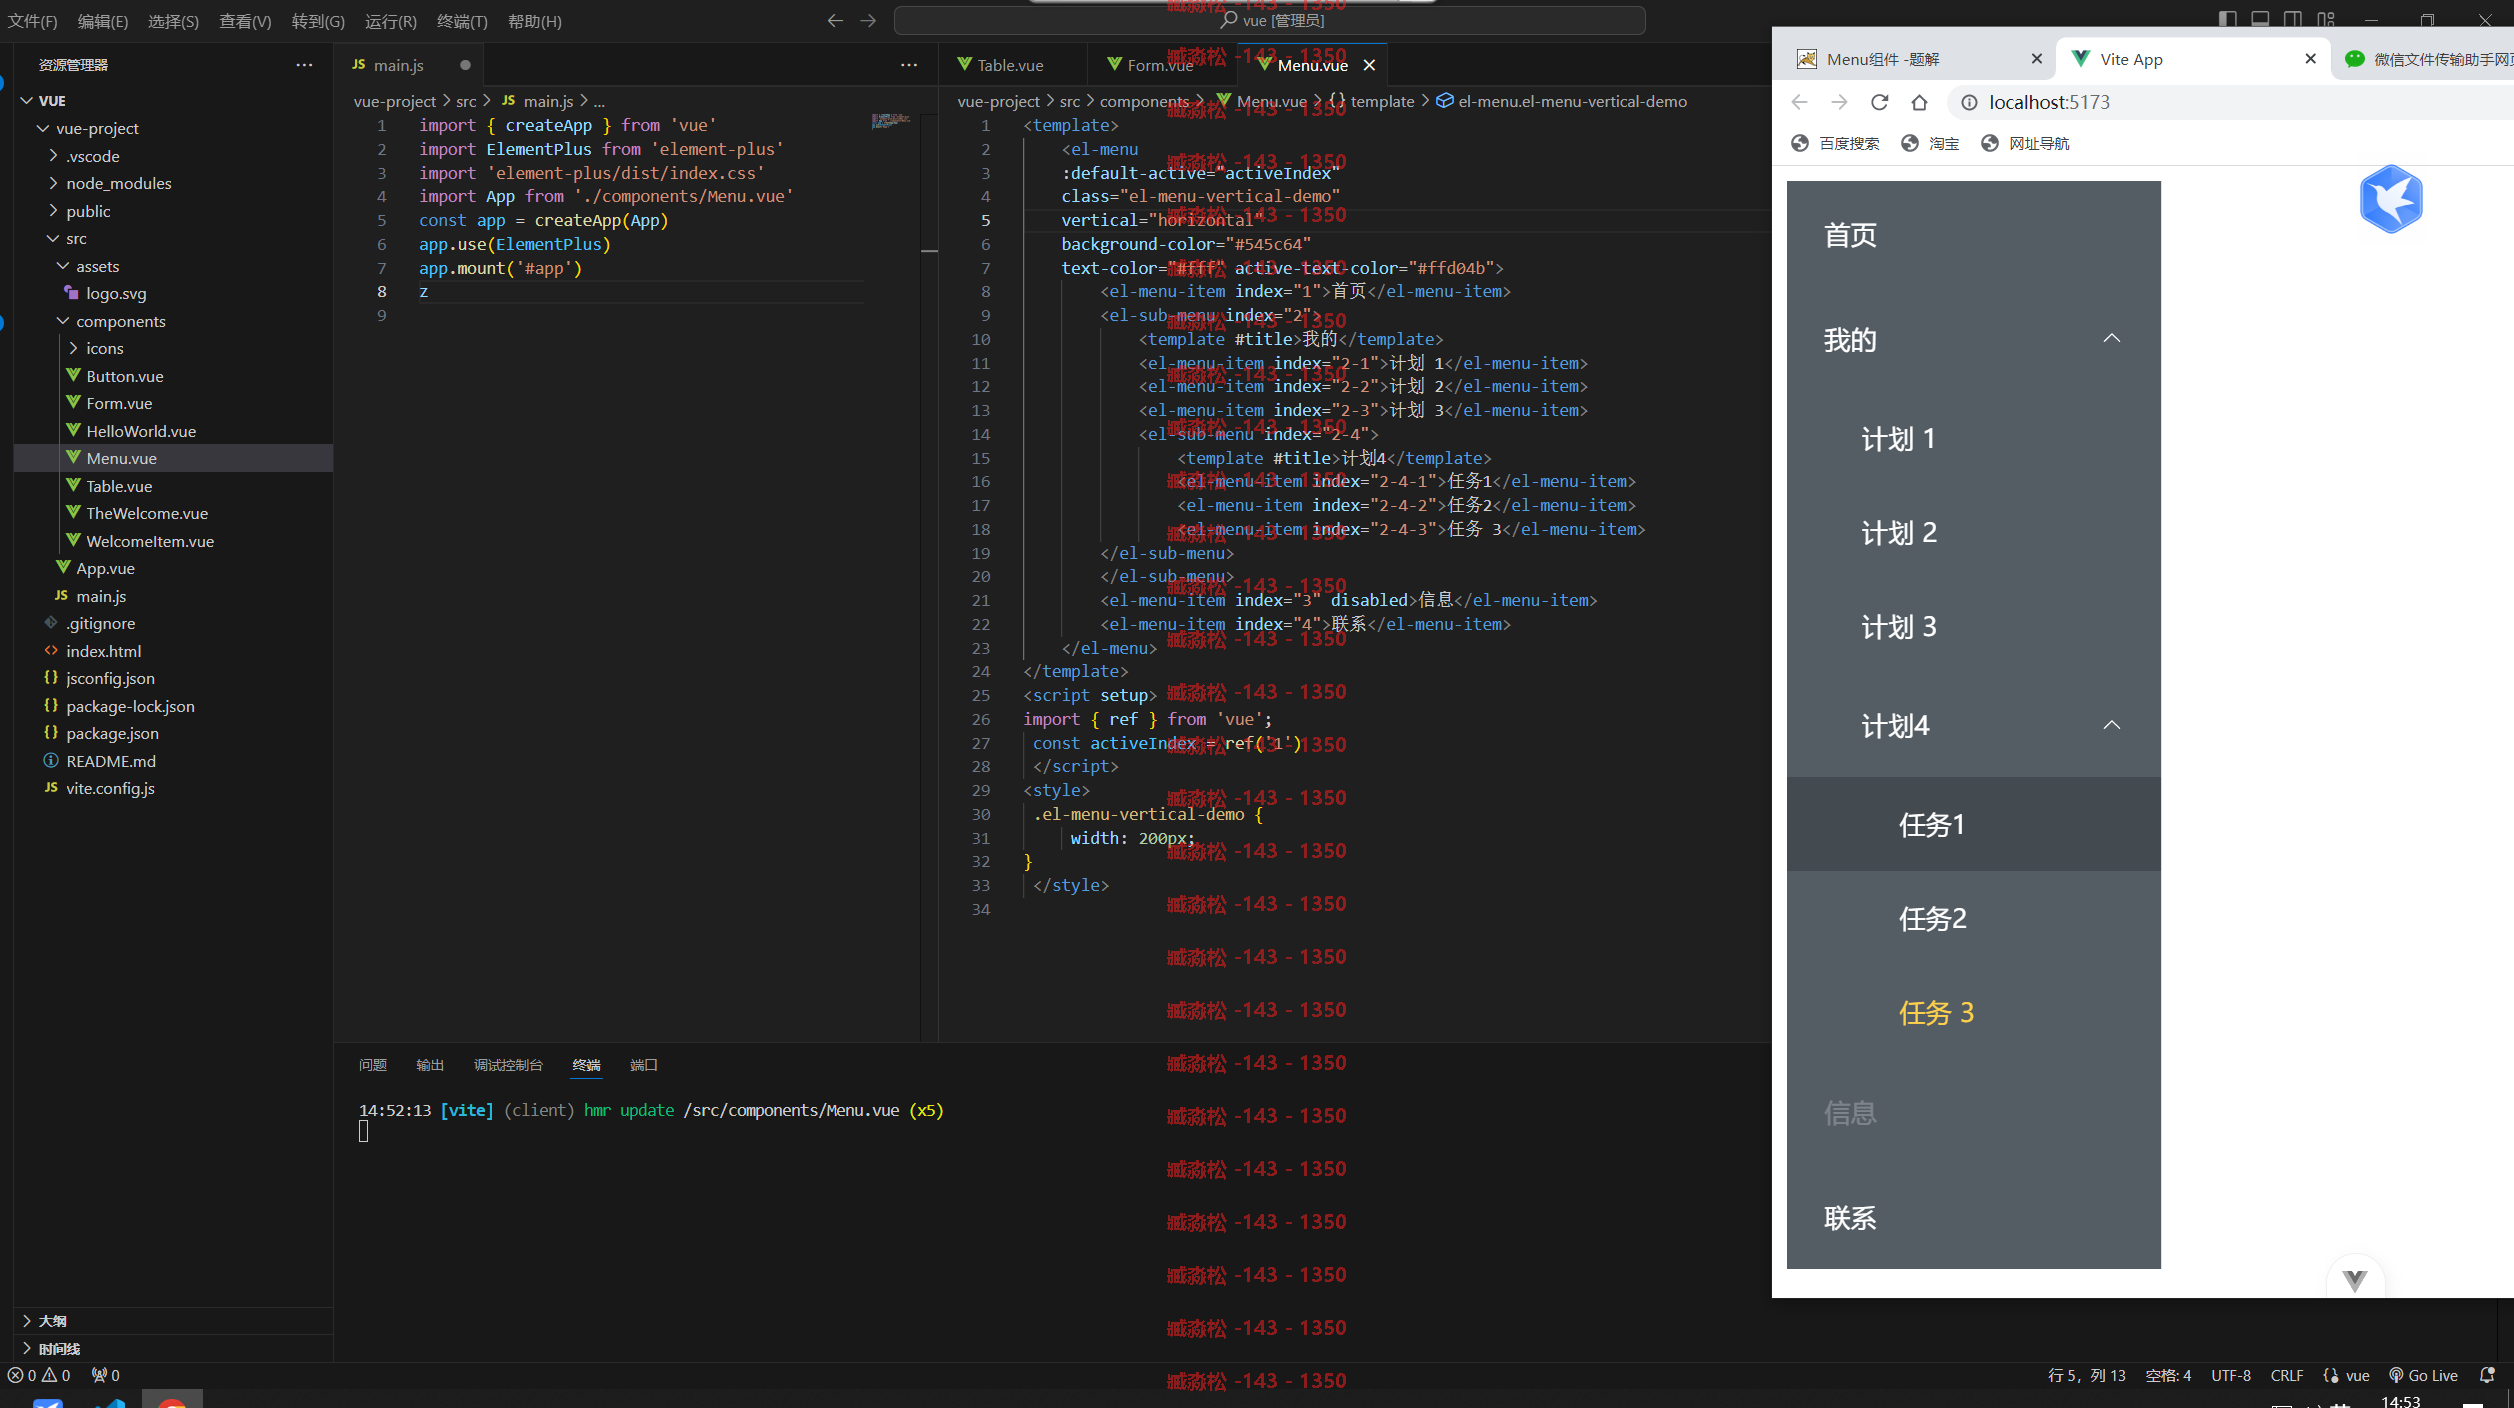Go to browser home page

tap(1919, 102)
